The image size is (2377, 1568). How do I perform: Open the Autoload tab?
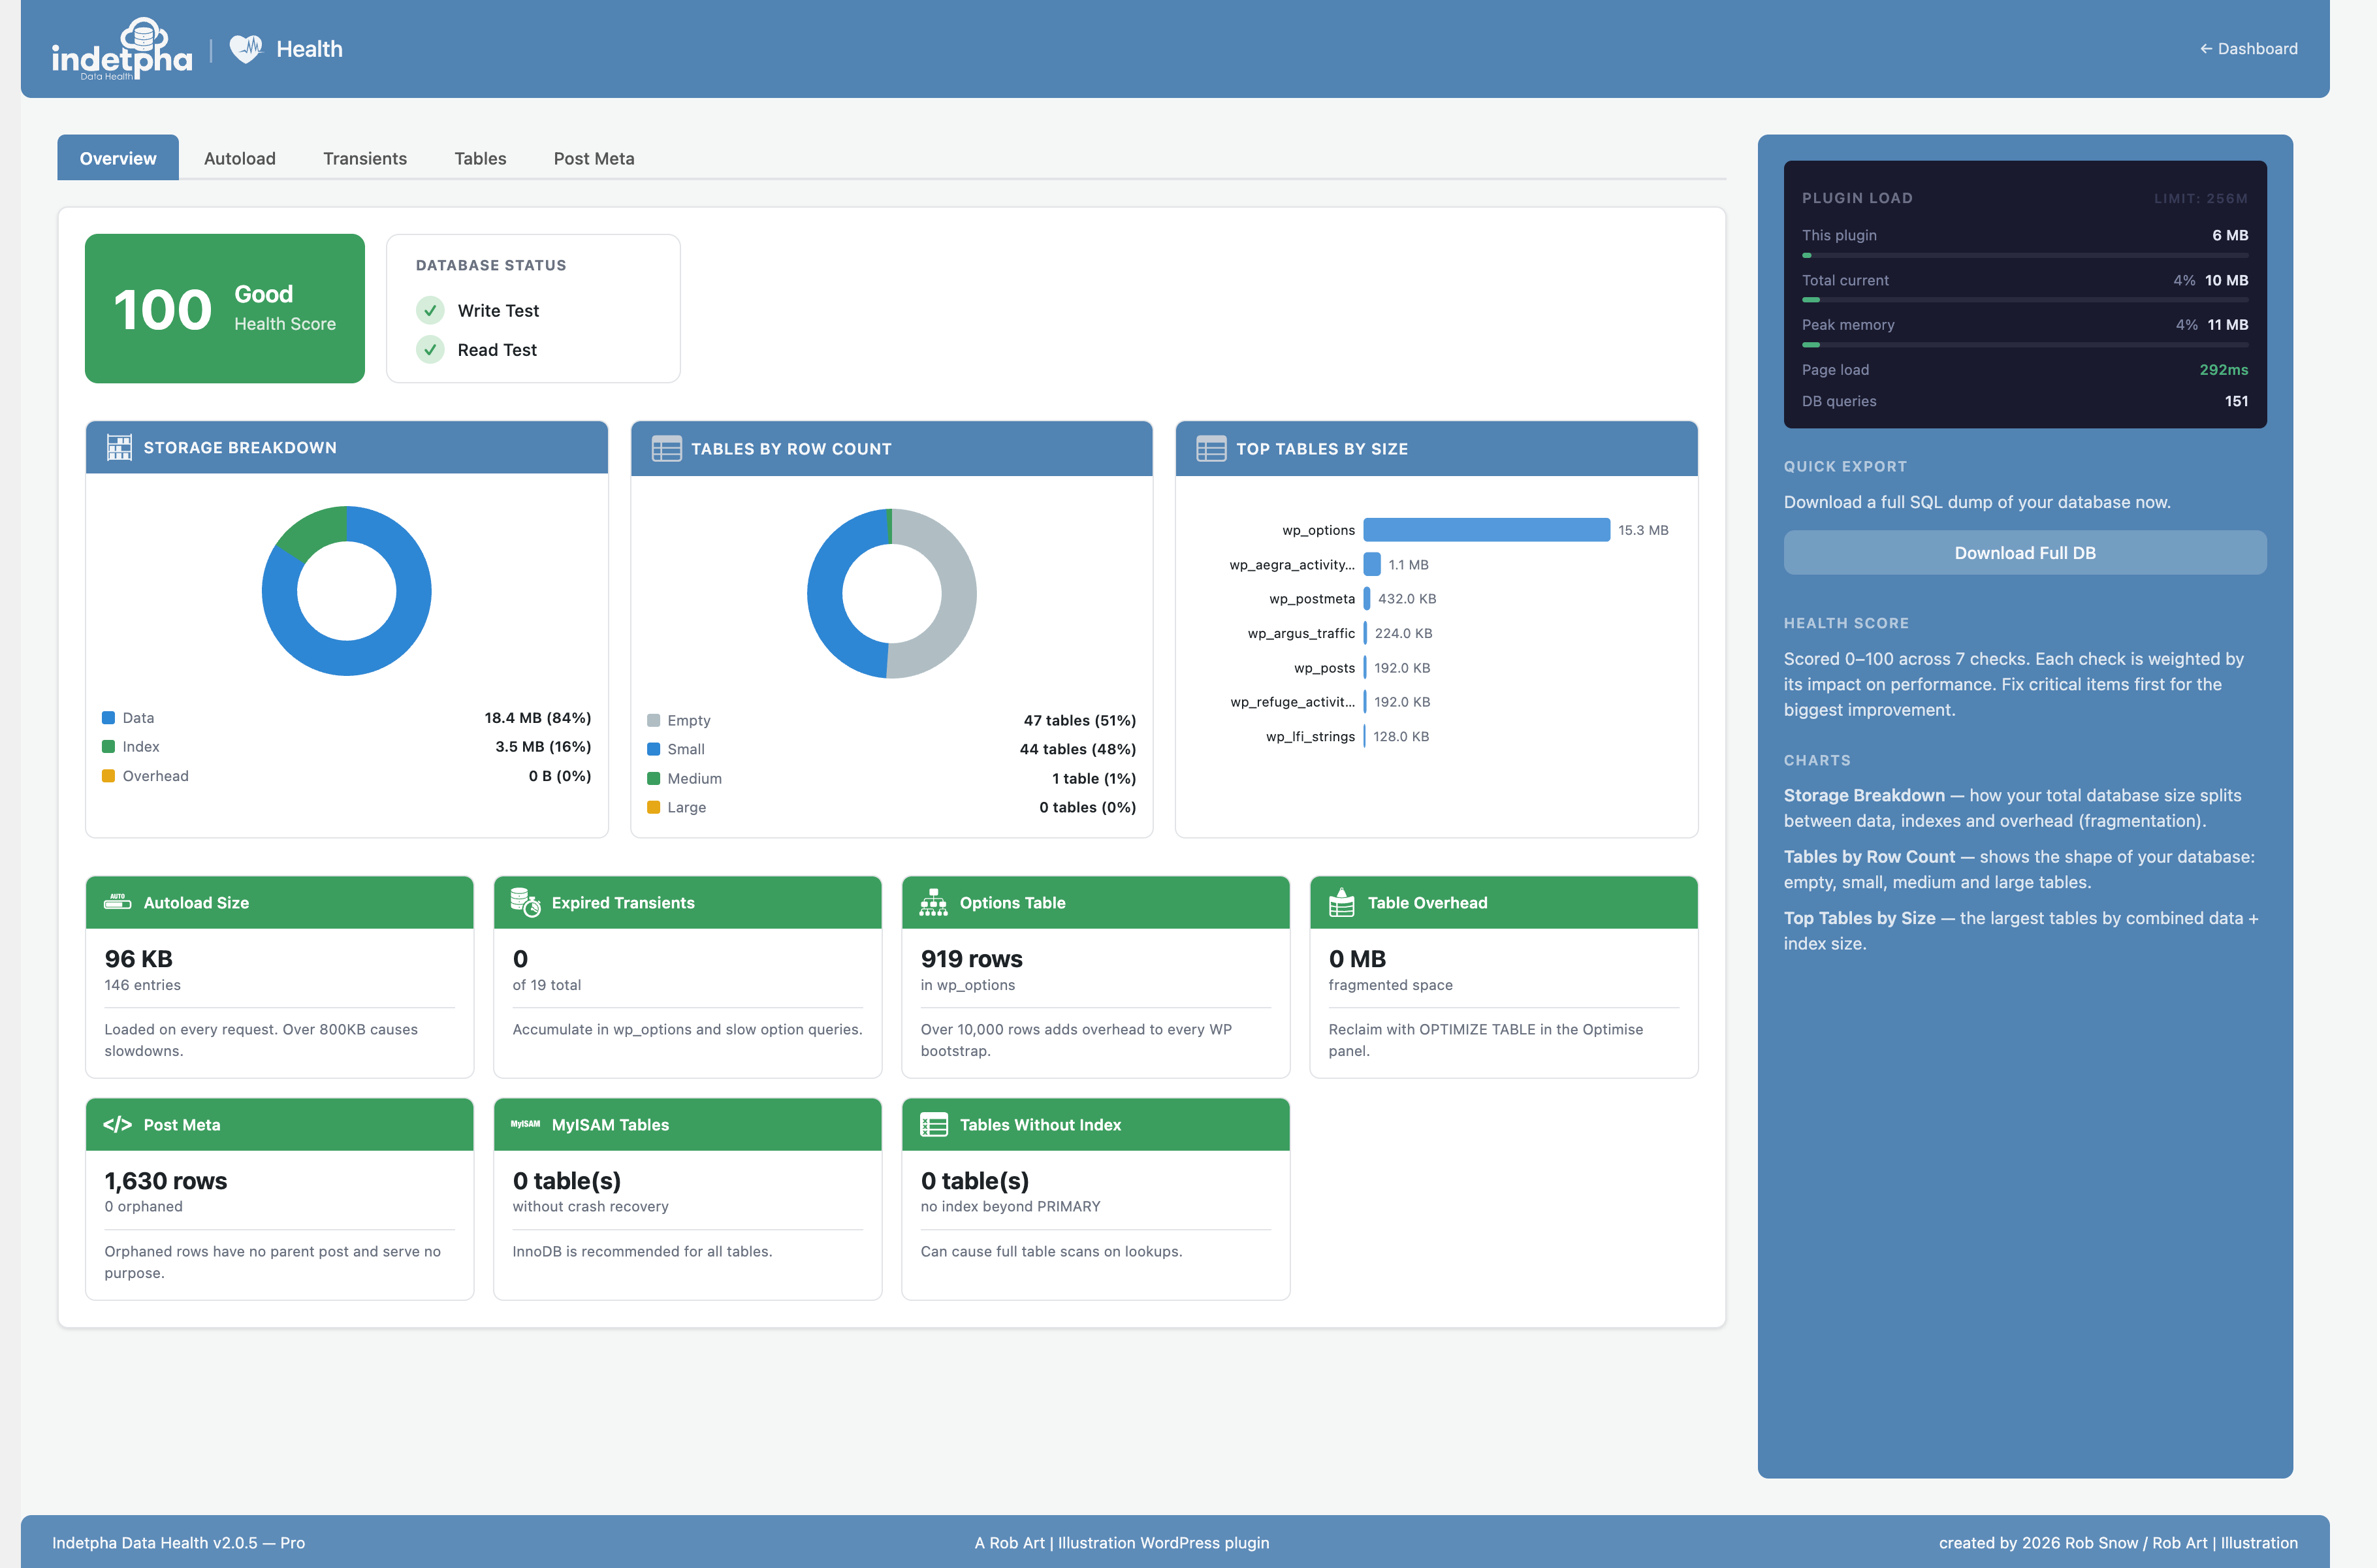pos(240,158)
